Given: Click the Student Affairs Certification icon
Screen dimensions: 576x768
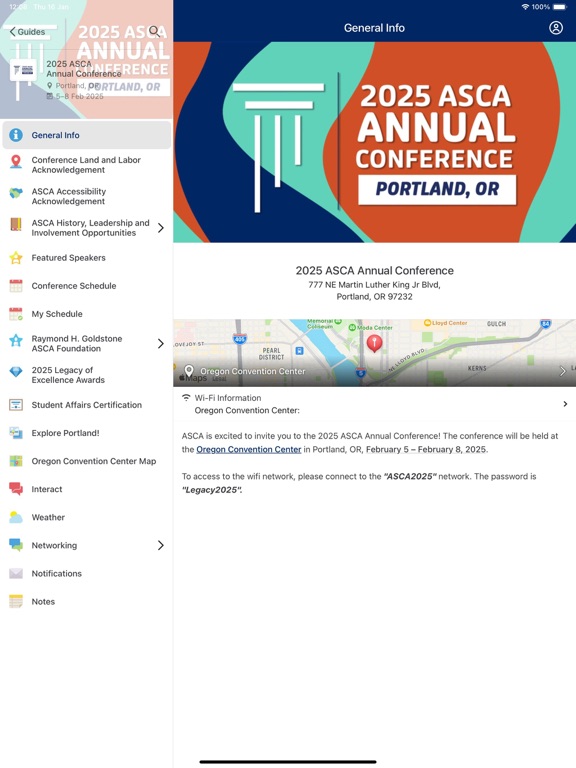Looking at the screenshot, I should (16, 405).
